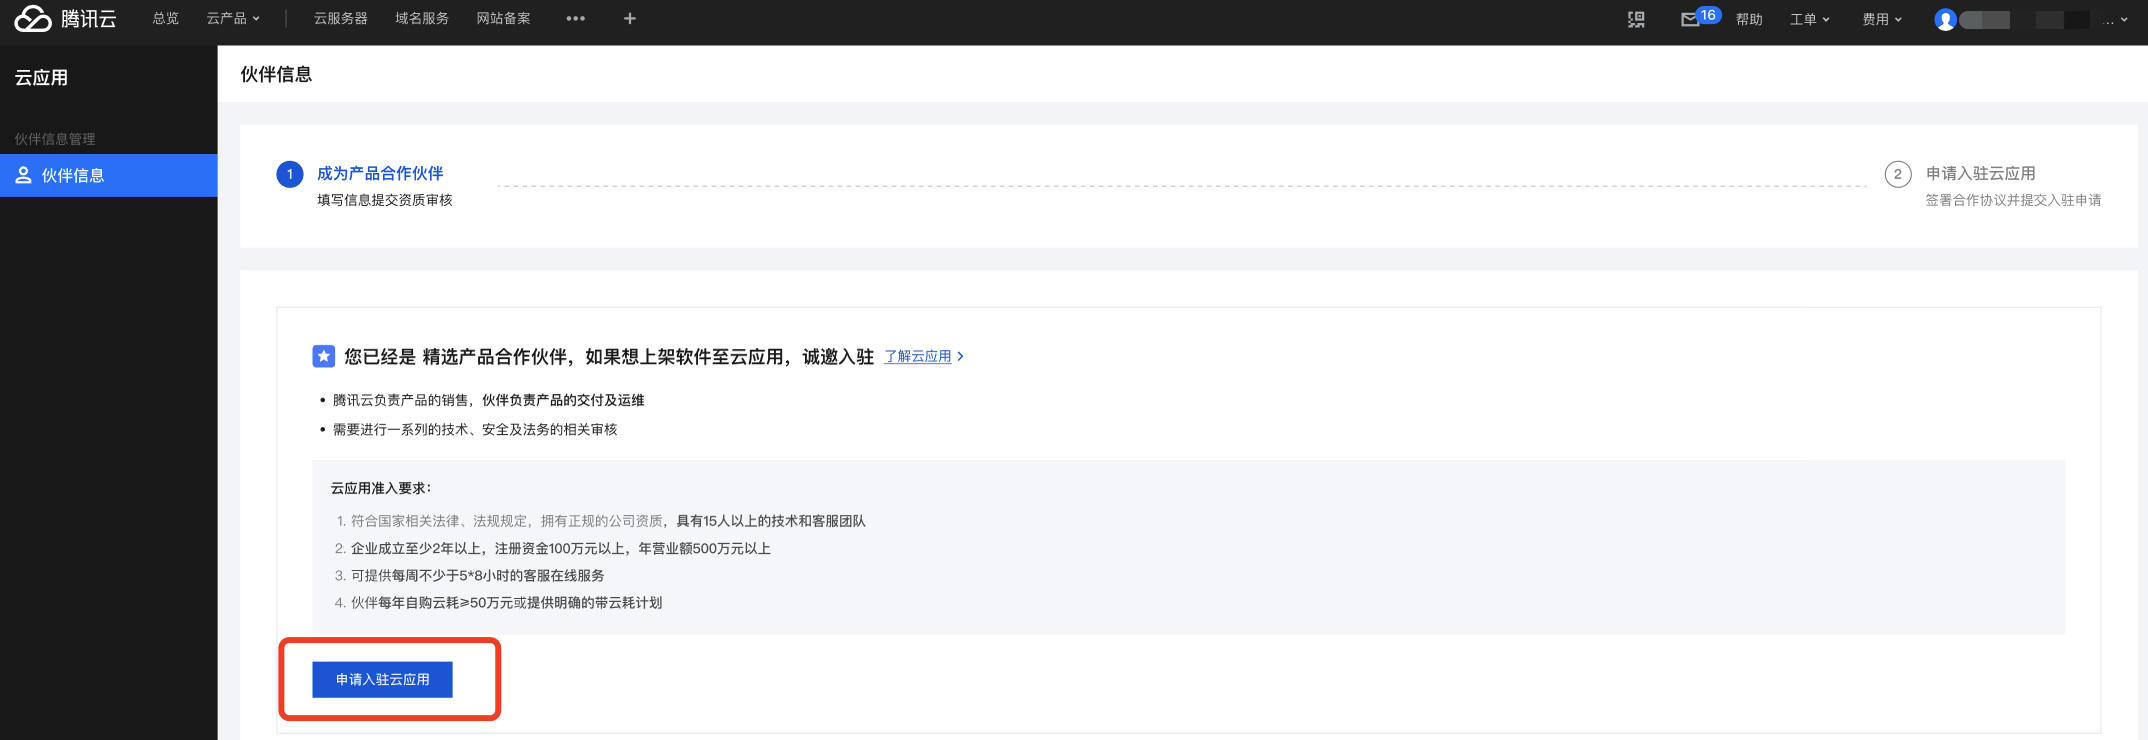Click requirement about 自购云耗≥50万元
2148x740 pixels.
click(x=507, y=603)
